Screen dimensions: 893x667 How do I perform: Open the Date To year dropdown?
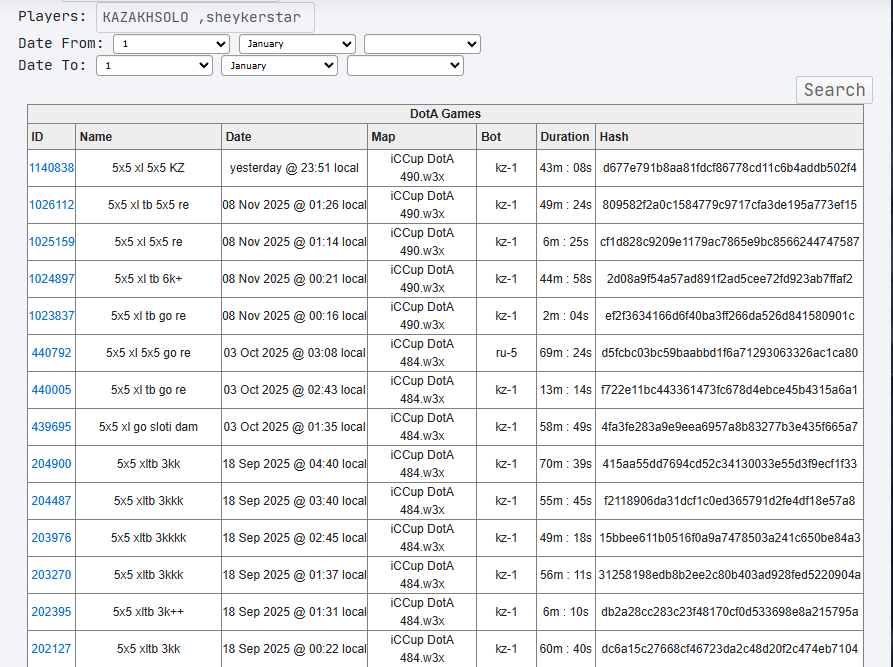click(405, 66)
